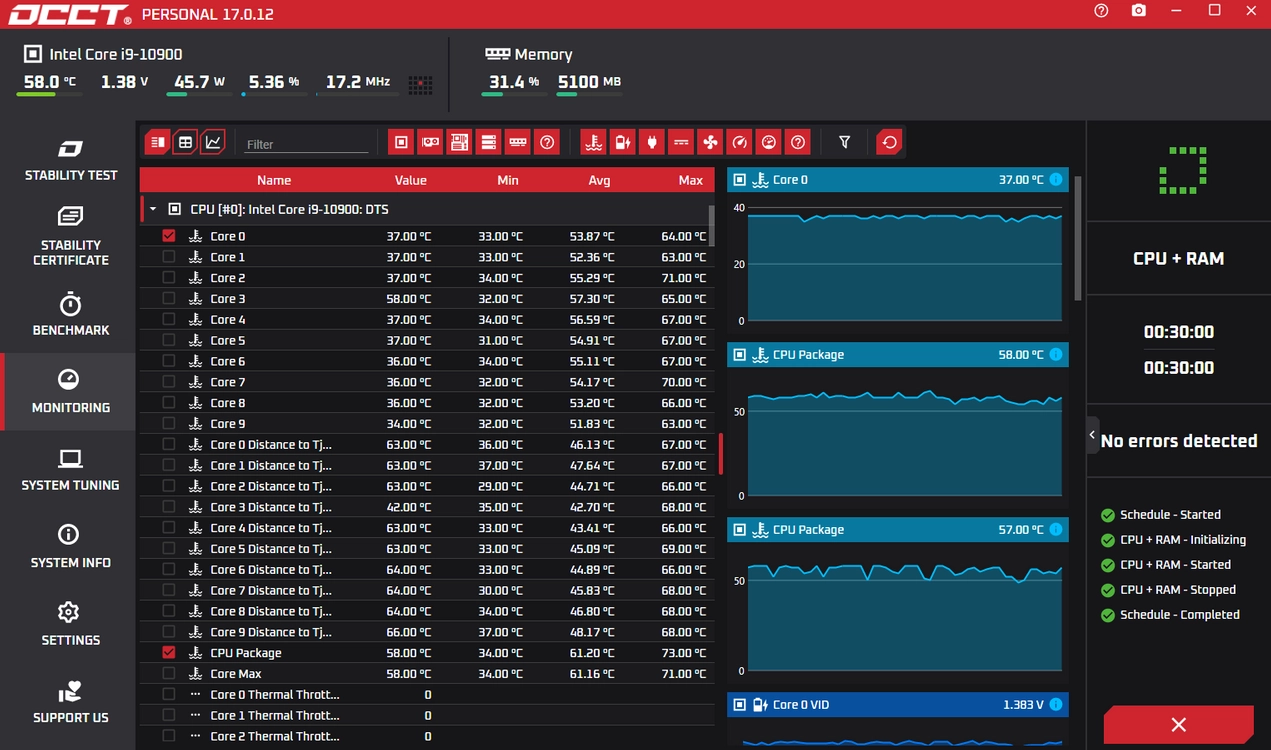Open info icon on CPU Package 58.00 °C graph

(1056, 355)
